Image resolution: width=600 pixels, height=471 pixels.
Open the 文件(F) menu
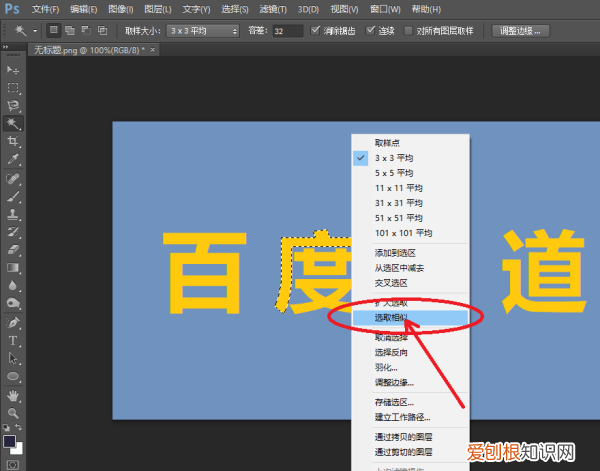(x=45, y=9)
